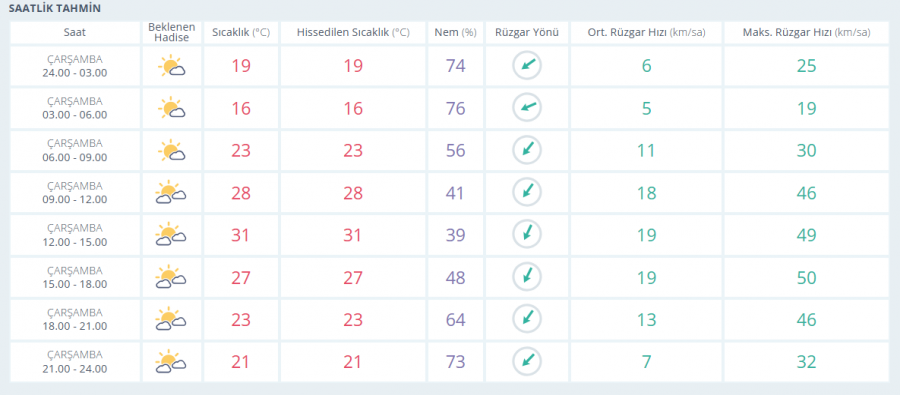Viewport: 900px width, 395px height.
Task: Select the ÇARŞAMBA 12.00 - 15.00 time cell
Action: 75,235
